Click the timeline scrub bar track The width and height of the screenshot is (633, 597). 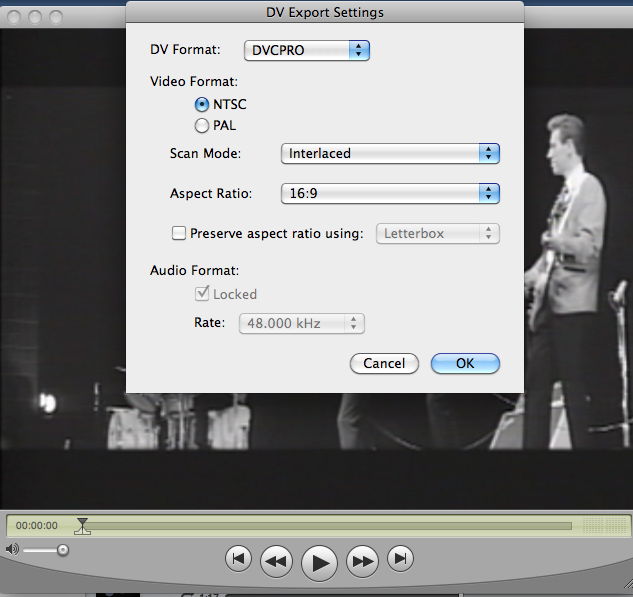pos(327,526)
